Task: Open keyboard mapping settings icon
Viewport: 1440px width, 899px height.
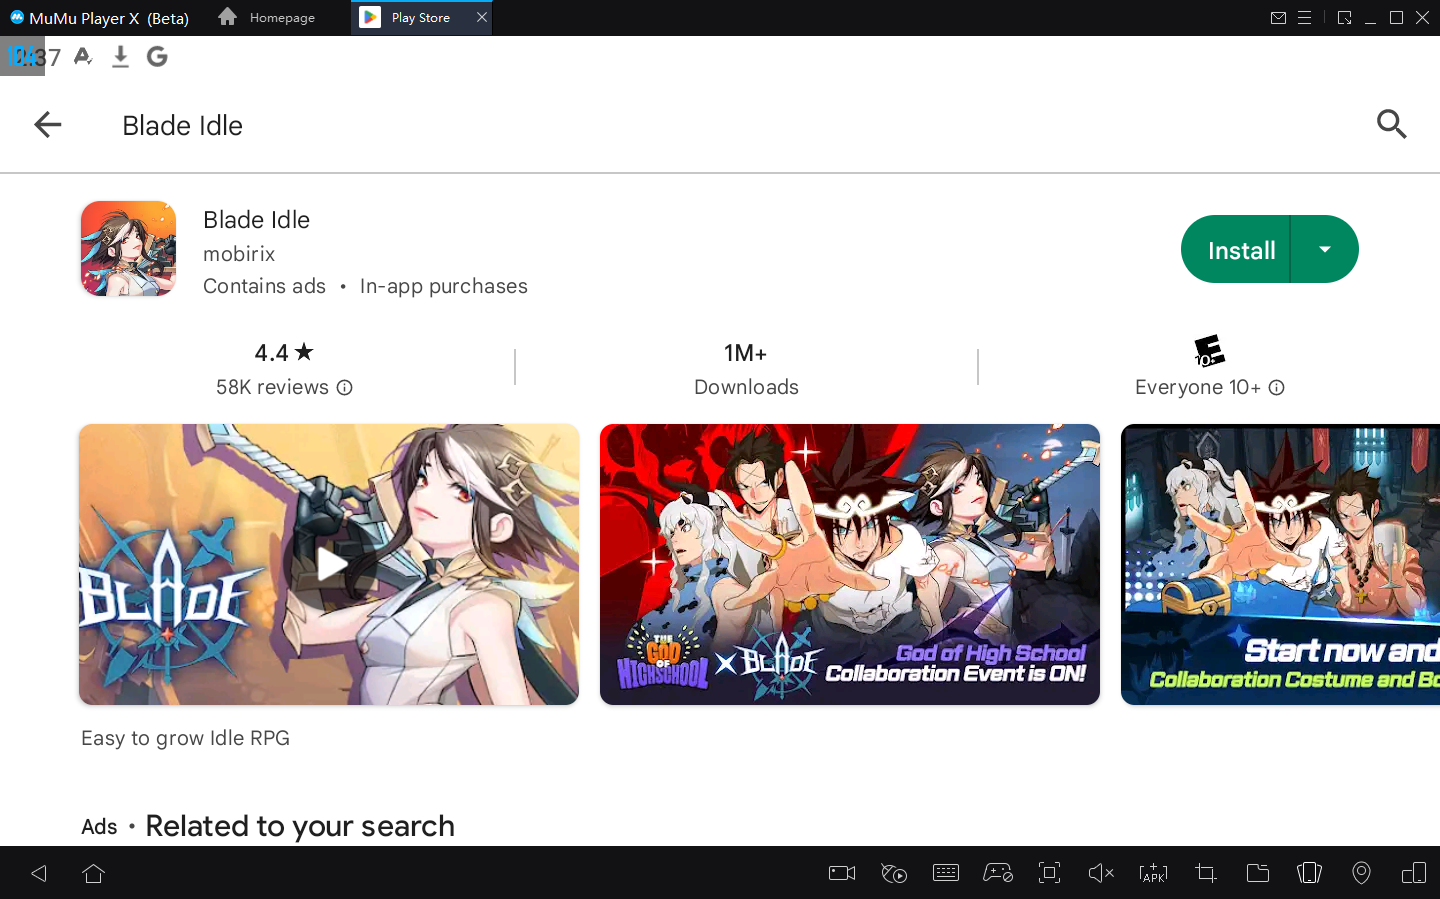Action: tap(945, 873)
